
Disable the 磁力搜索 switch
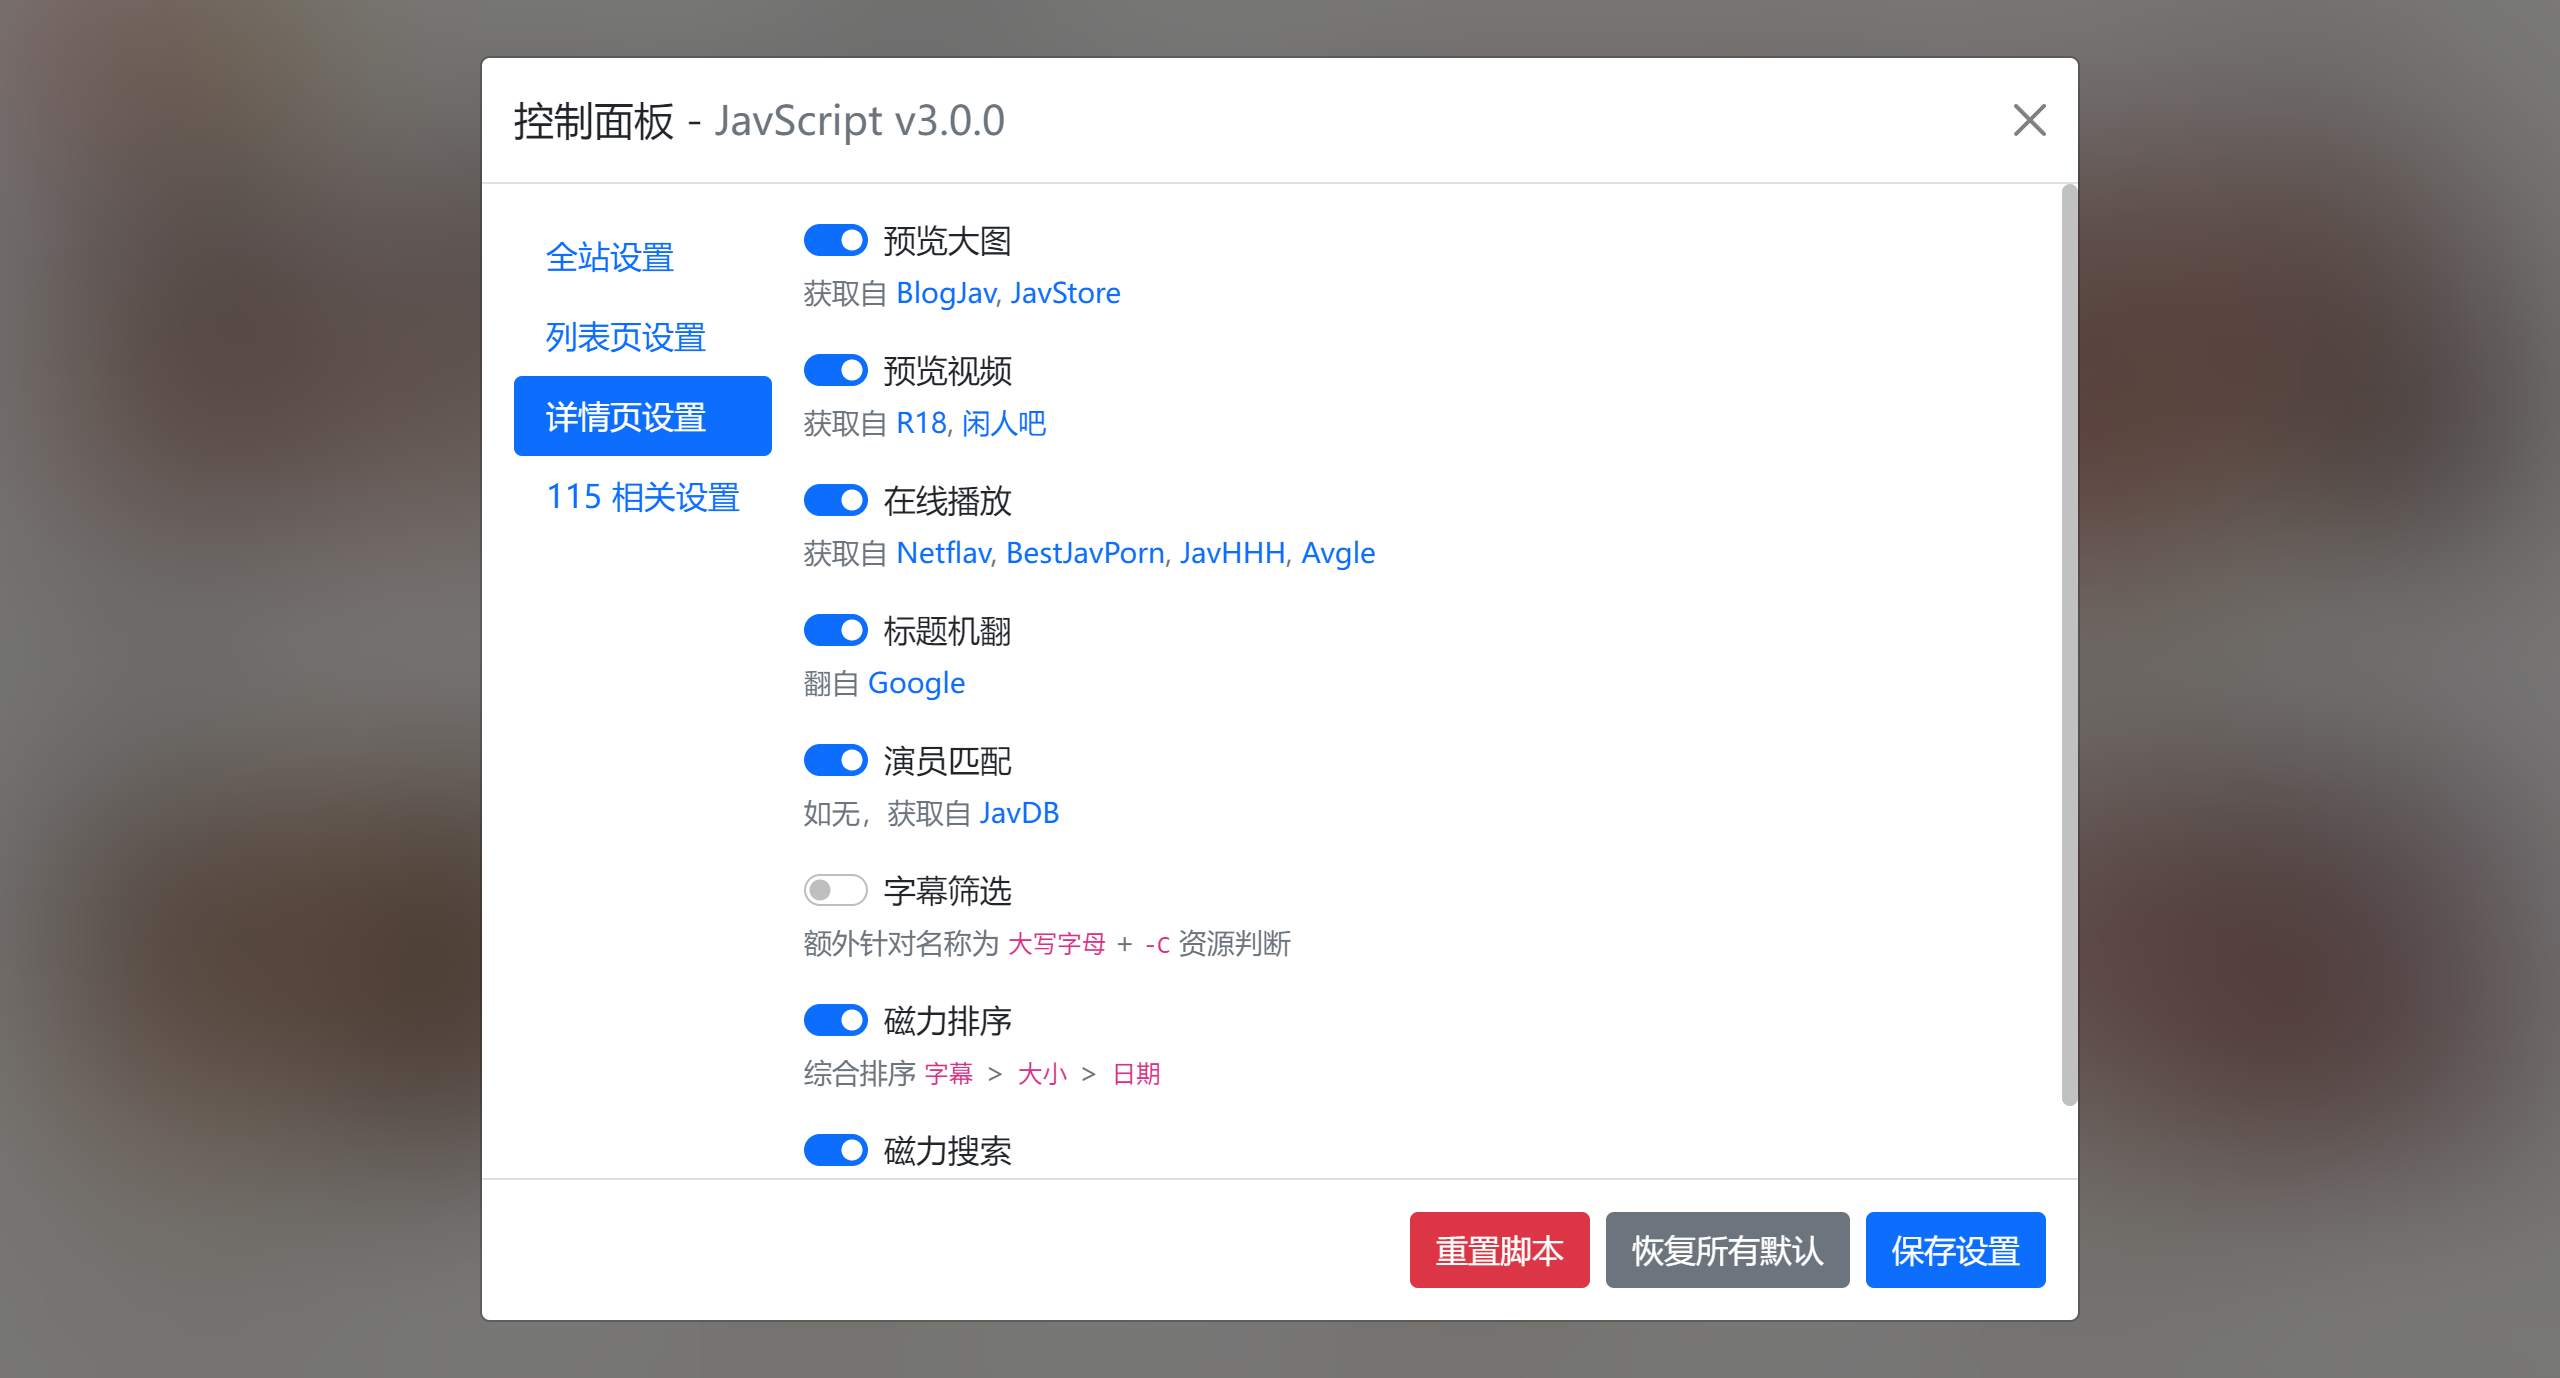836,1150
